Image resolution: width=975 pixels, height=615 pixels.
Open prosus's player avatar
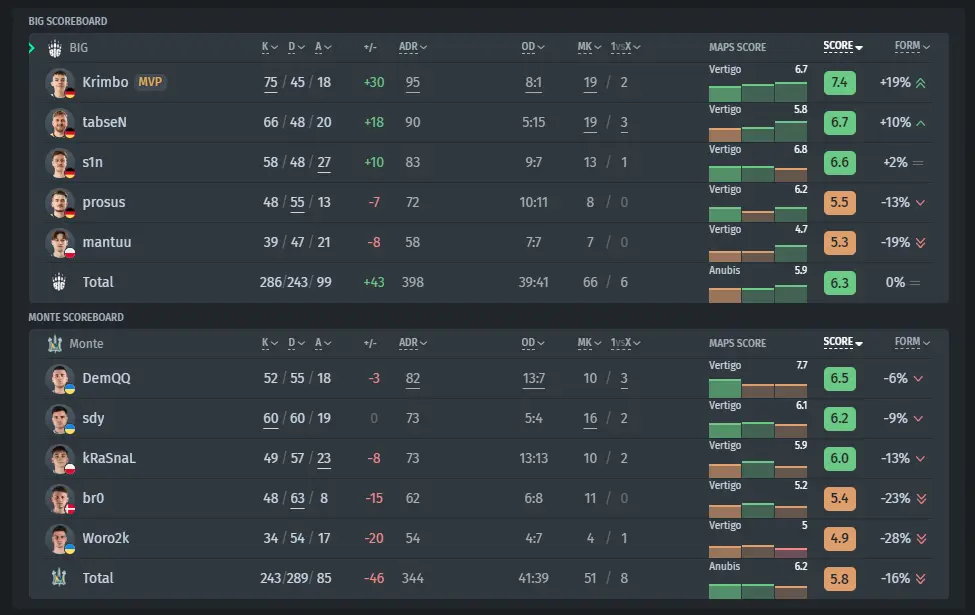coord(60,203)
